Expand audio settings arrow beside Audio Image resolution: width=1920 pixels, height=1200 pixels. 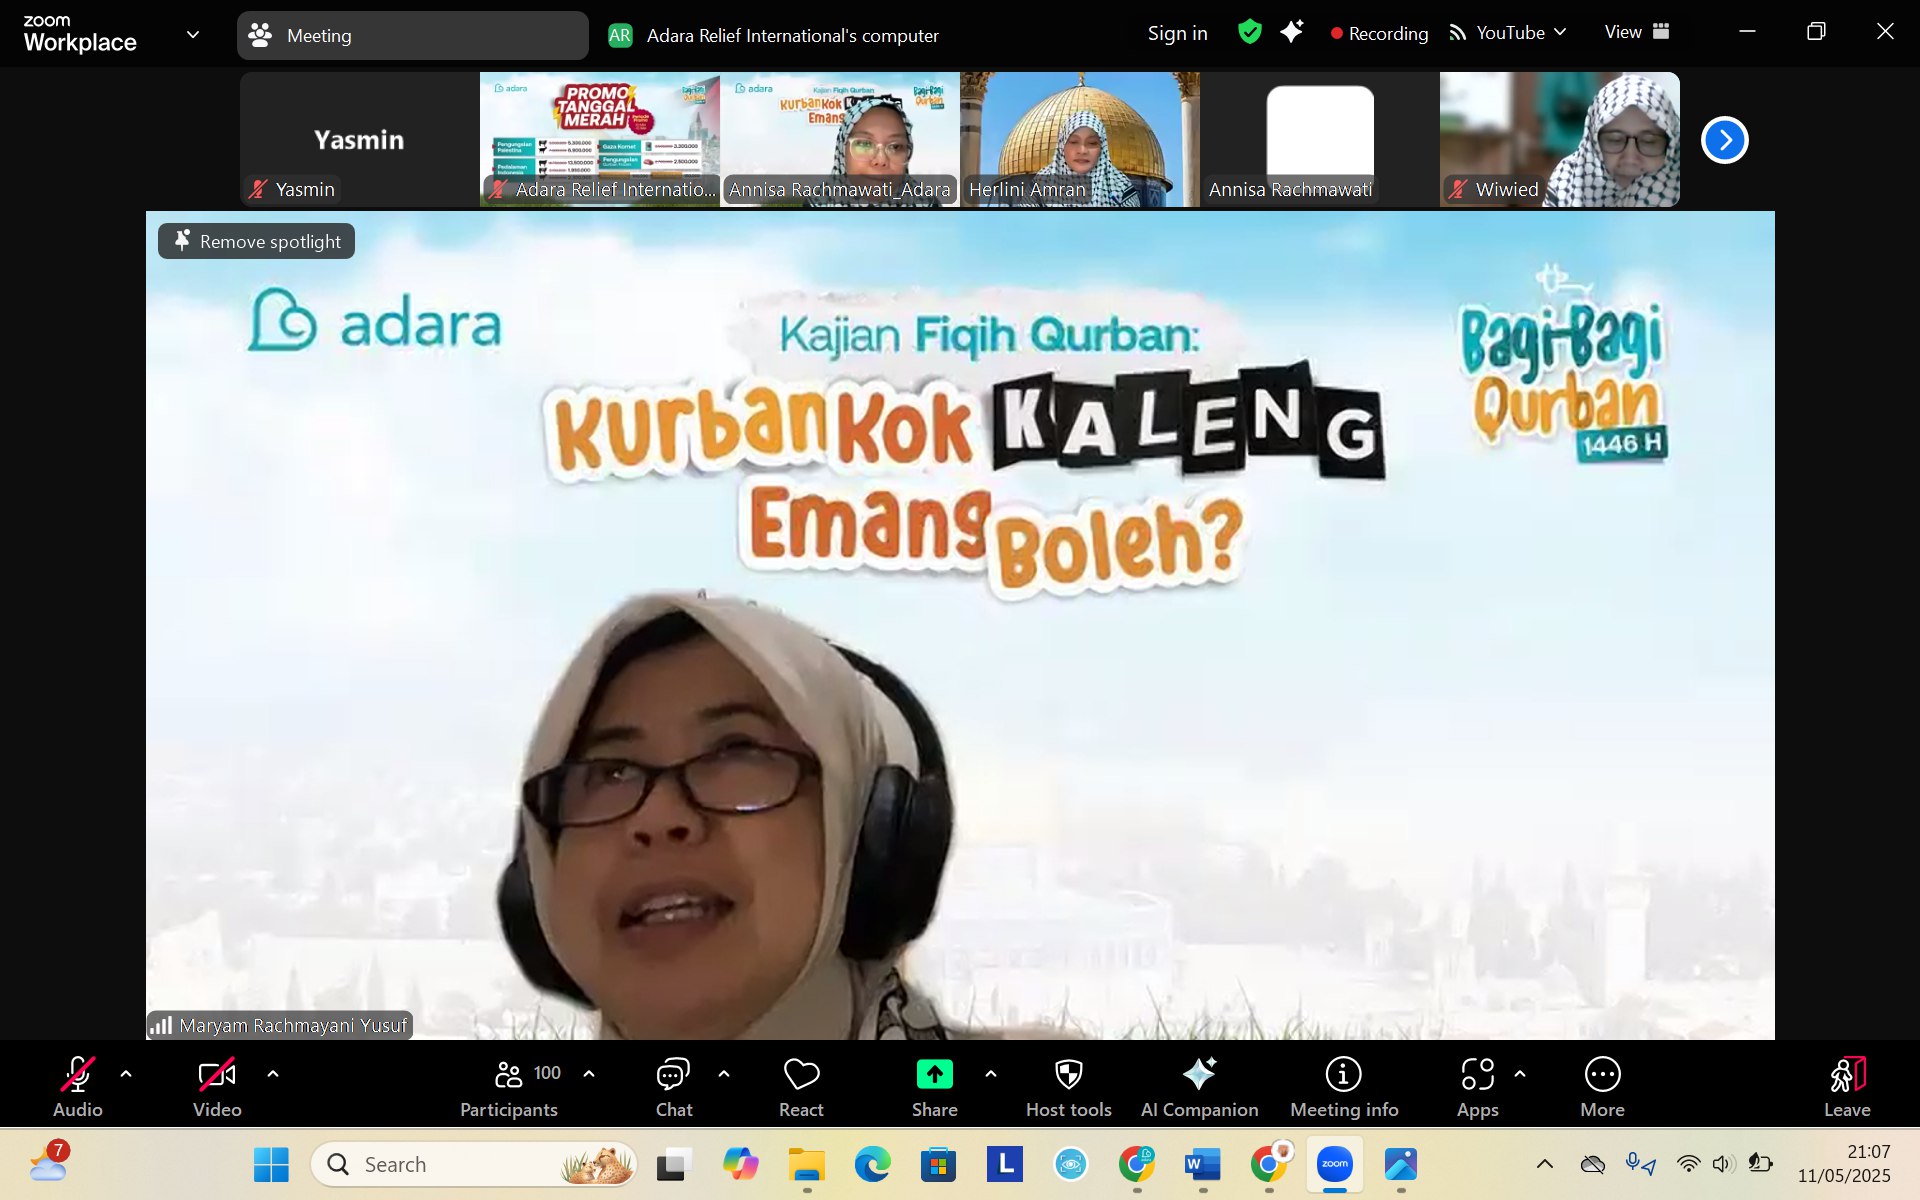126,1074
